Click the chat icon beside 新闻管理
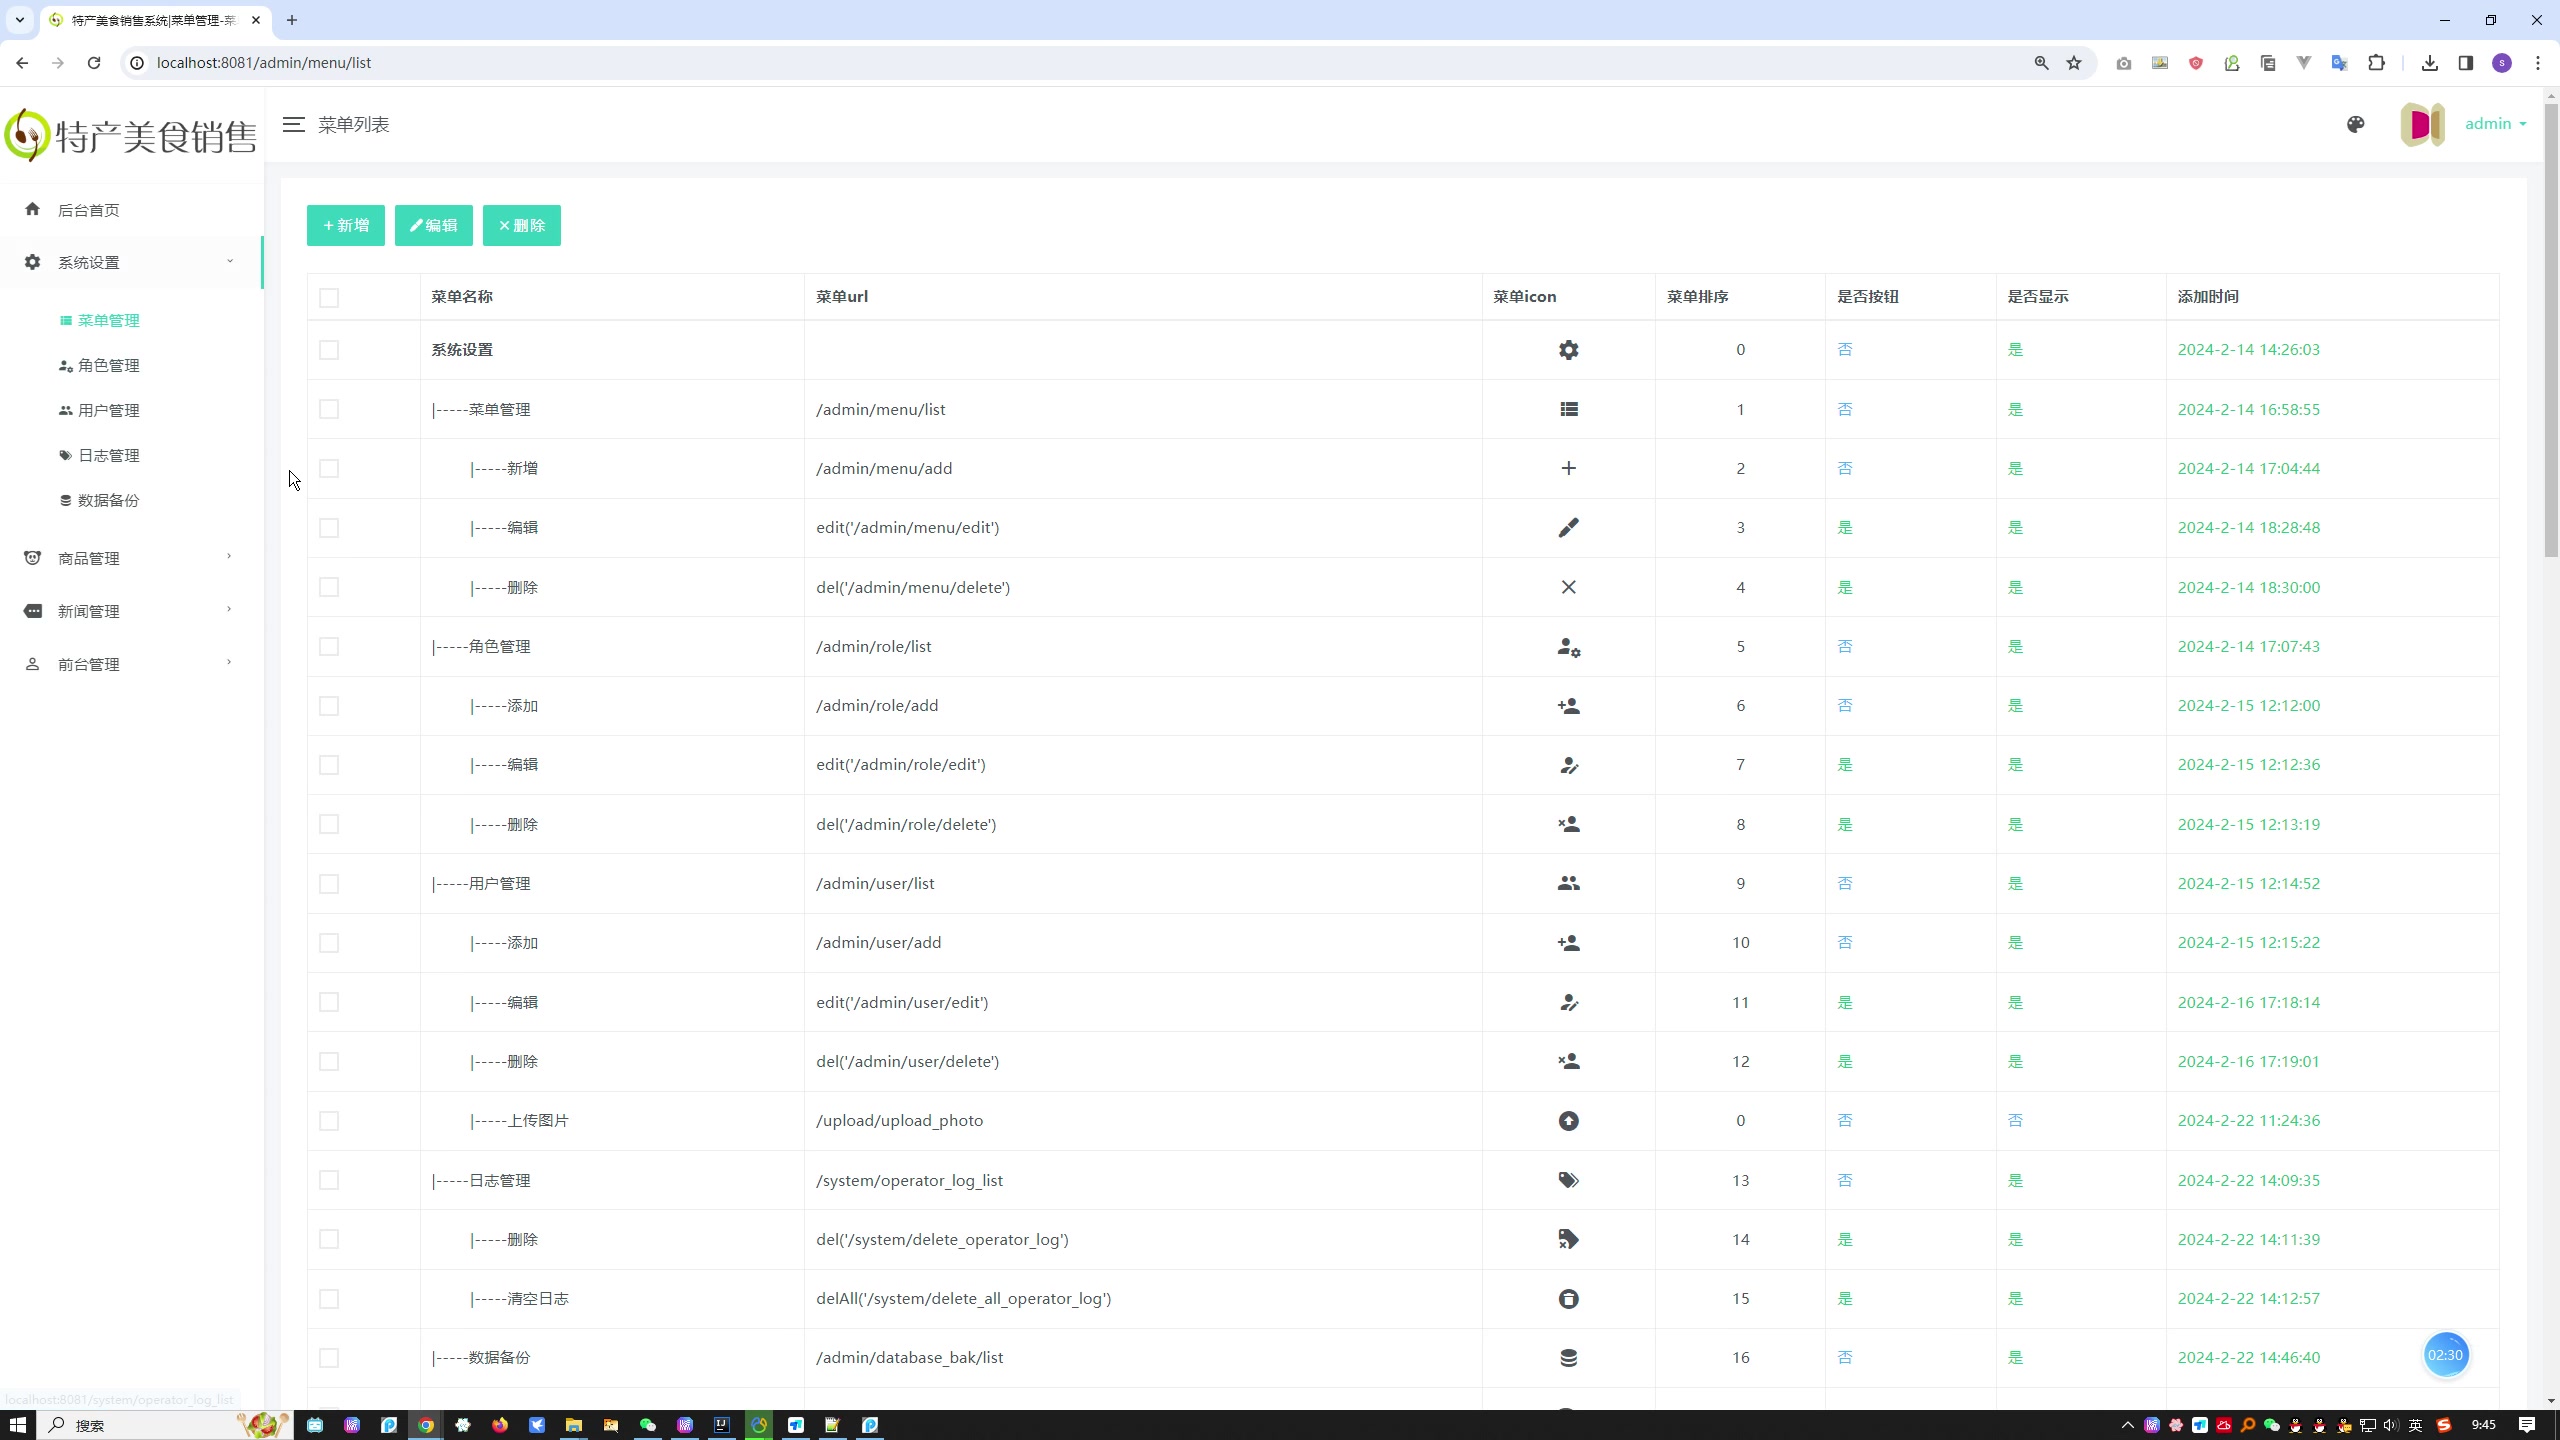Image resolution: width=2560 pixels, height=1440 pixels. (x=32, y=611)
